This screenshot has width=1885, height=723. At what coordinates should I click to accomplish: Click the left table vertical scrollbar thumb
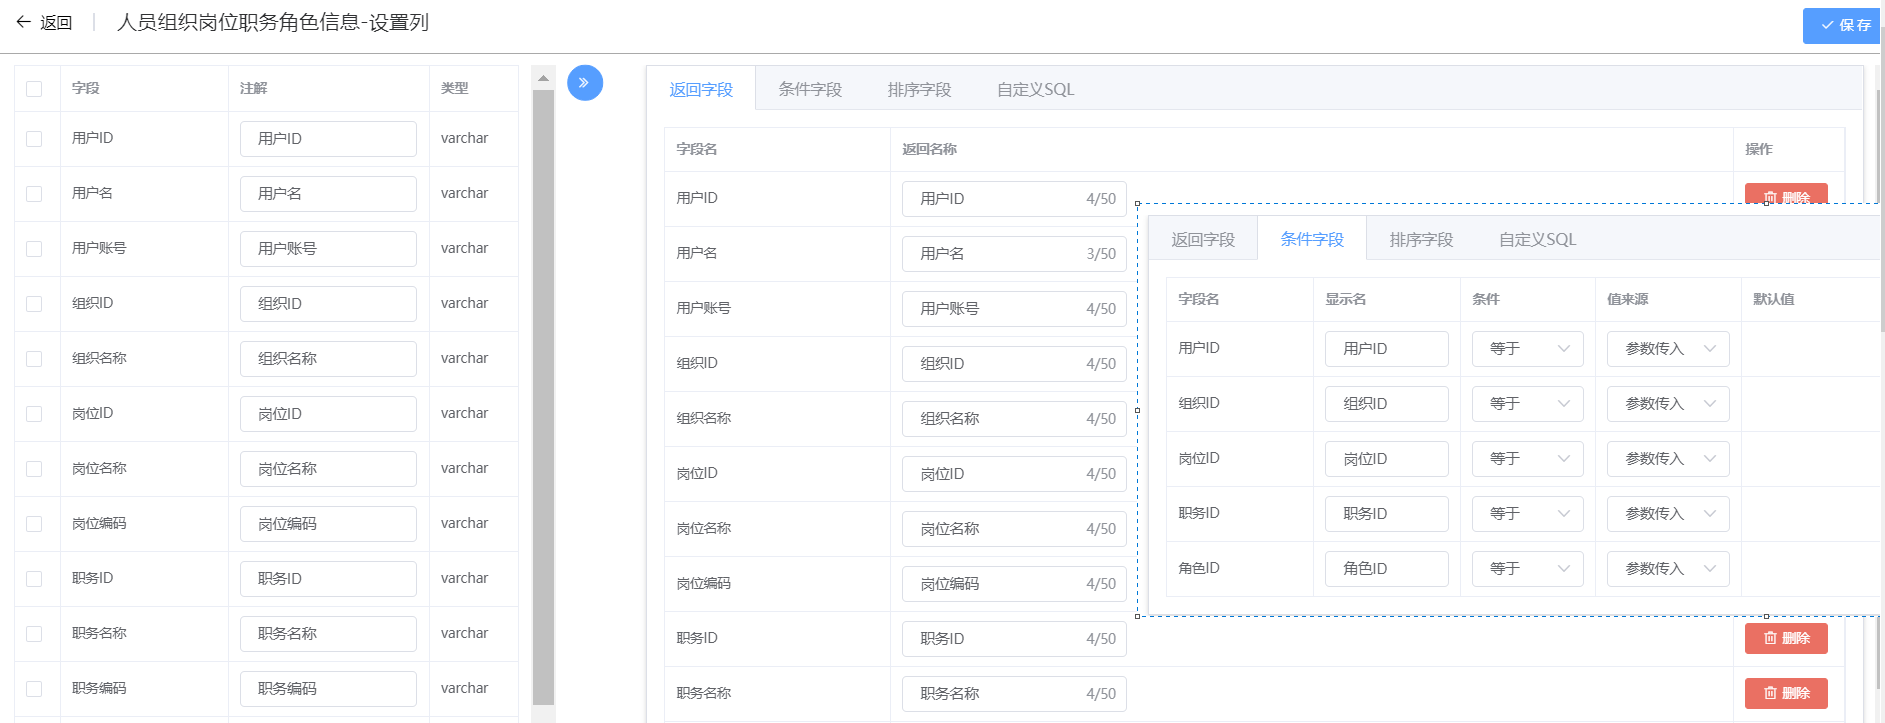[x=543, y=400]
